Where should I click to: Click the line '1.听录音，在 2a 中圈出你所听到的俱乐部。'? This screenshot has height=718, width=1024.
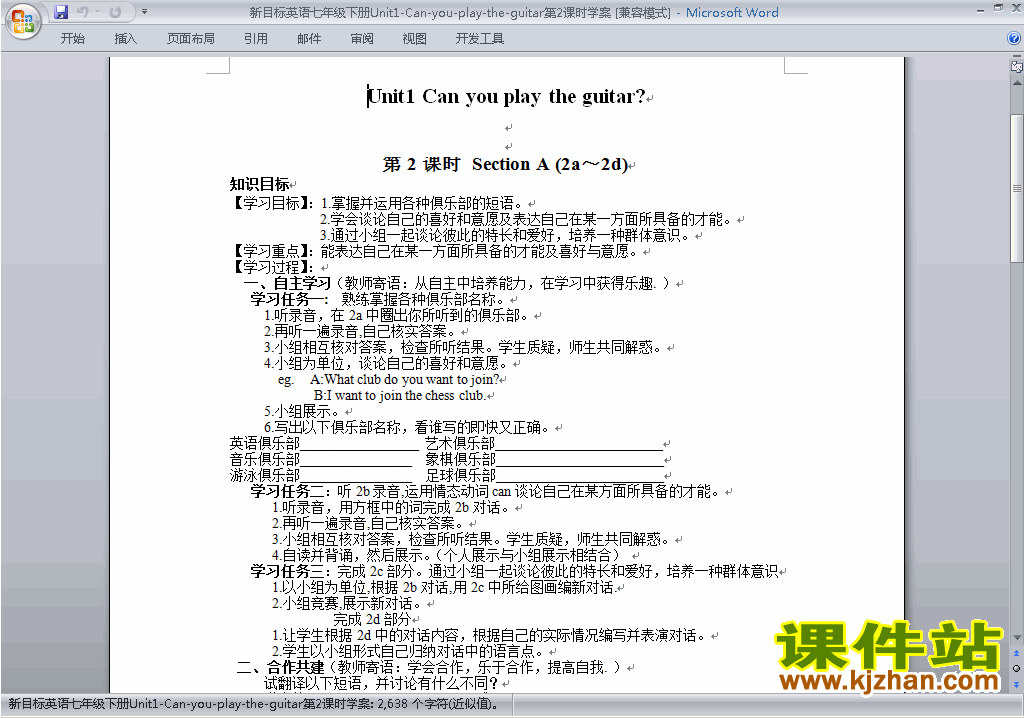pyautogui.click(x=396, y=316)
